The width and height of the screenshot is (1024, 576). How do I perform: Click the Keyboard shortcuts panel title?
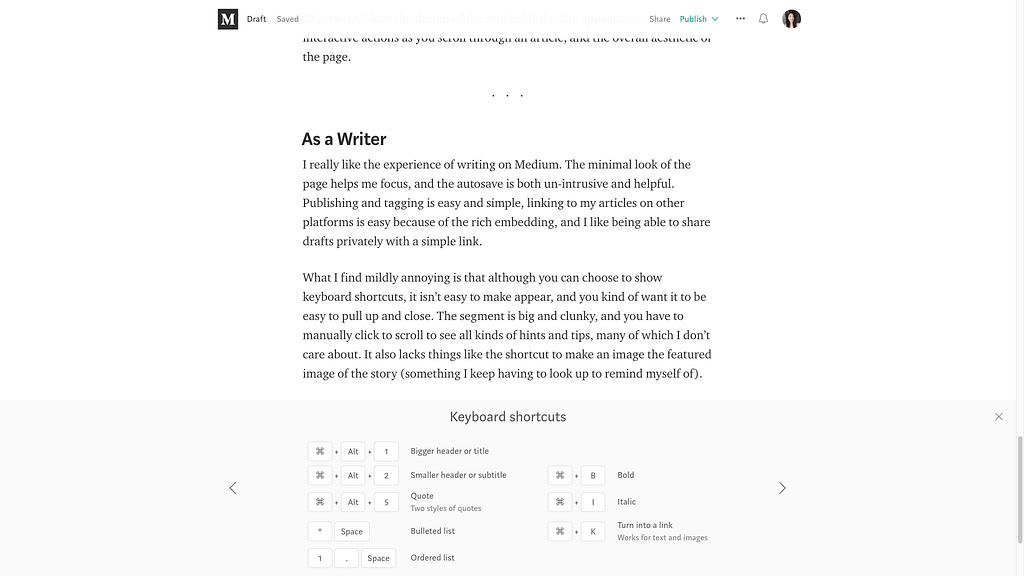coord(508,417)
